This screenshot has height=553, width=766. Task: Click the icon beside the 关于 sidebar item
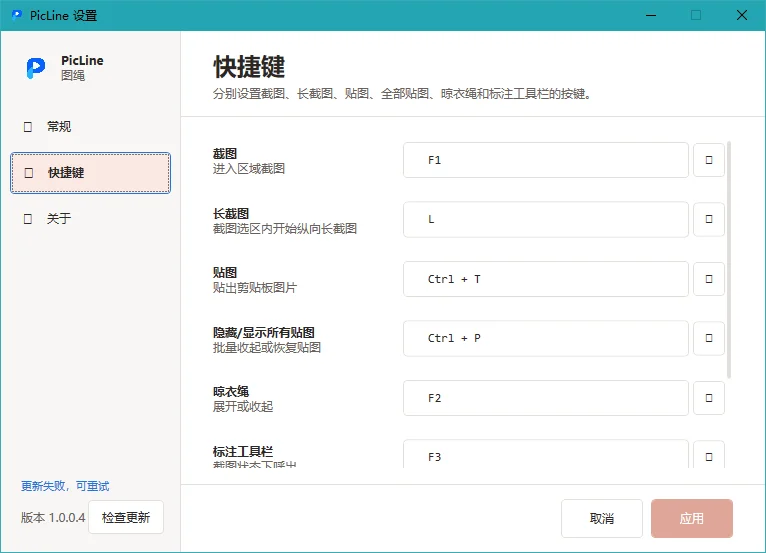28,219
